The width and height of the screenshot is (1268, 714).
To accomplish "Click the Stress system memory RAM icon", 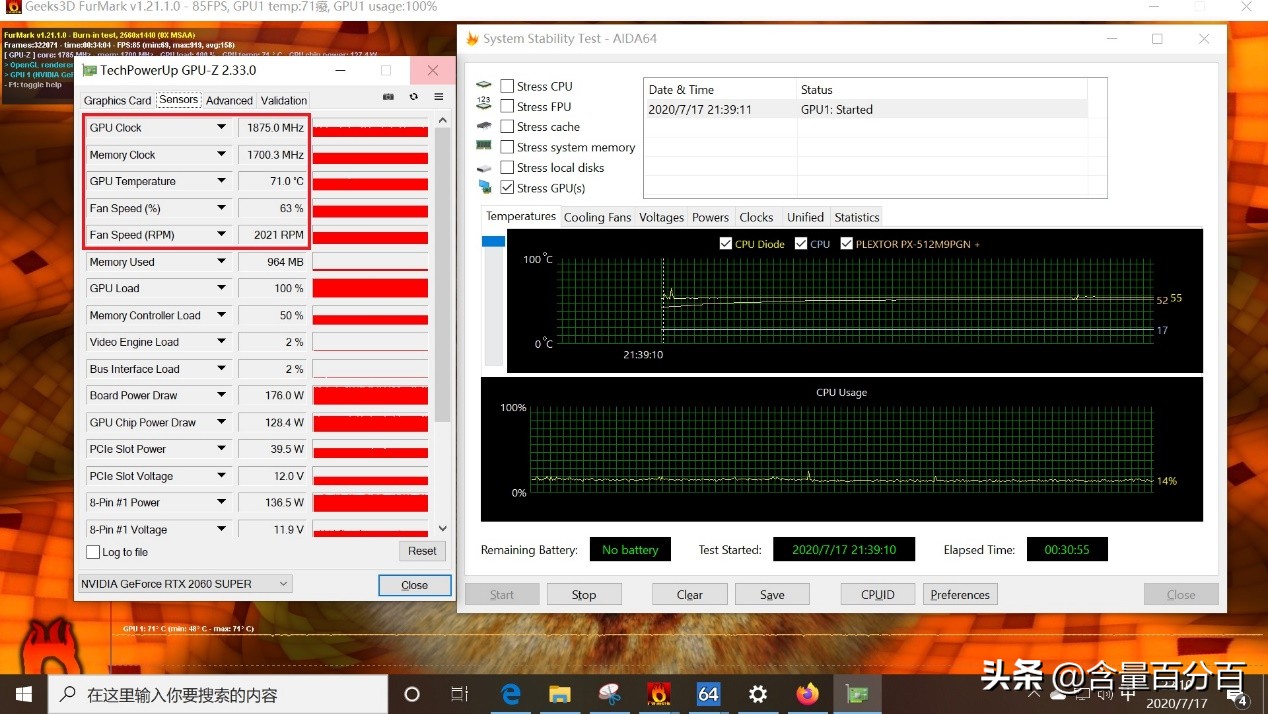I will [484, 147].
